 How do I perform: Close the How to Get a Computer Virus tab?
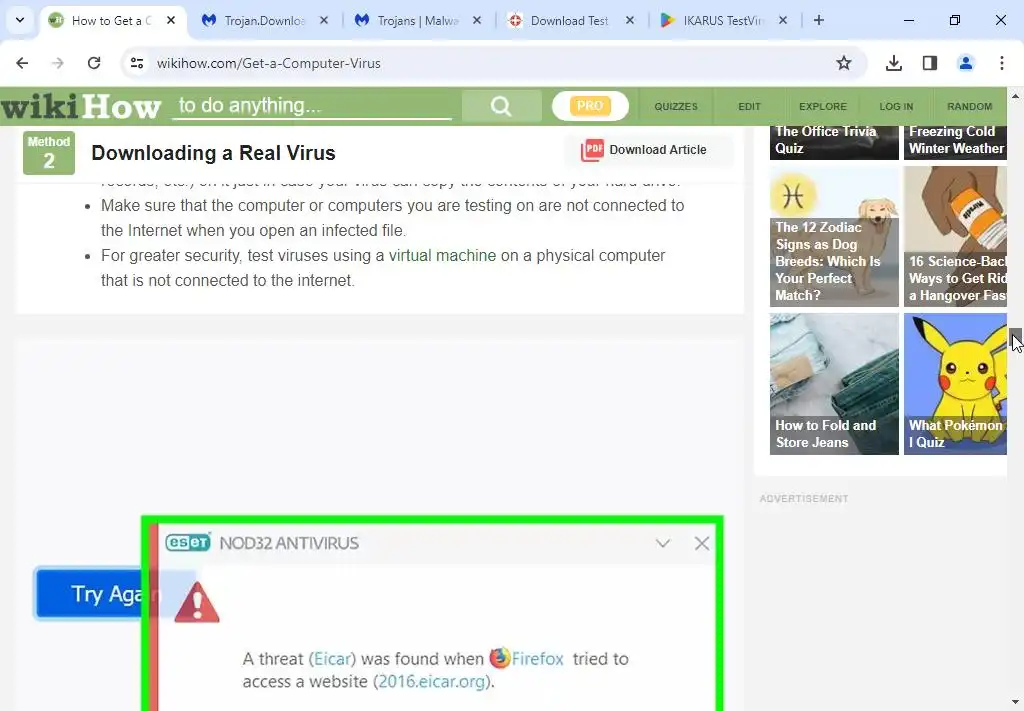[171, 20]
